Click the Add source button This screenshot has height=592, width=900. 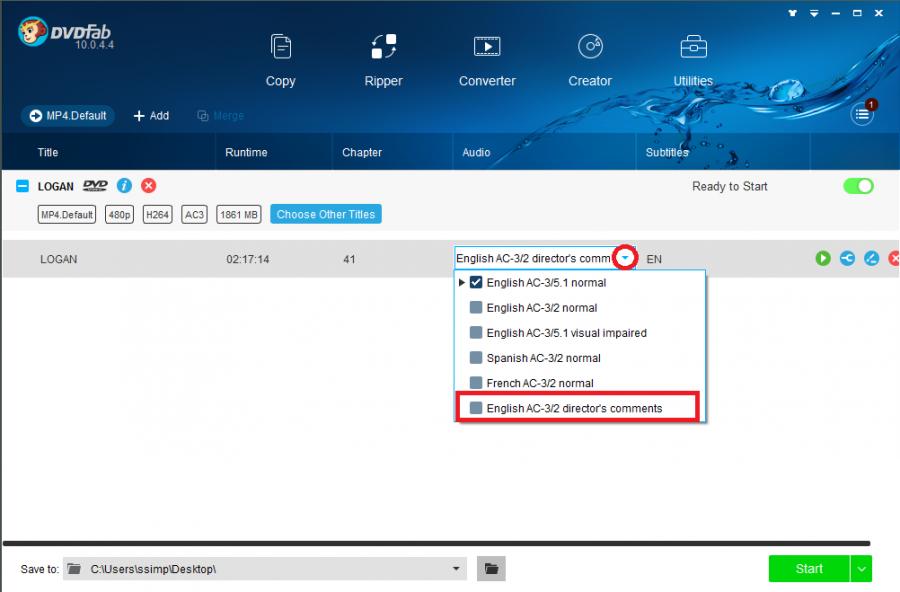click(x=151, y=115)
